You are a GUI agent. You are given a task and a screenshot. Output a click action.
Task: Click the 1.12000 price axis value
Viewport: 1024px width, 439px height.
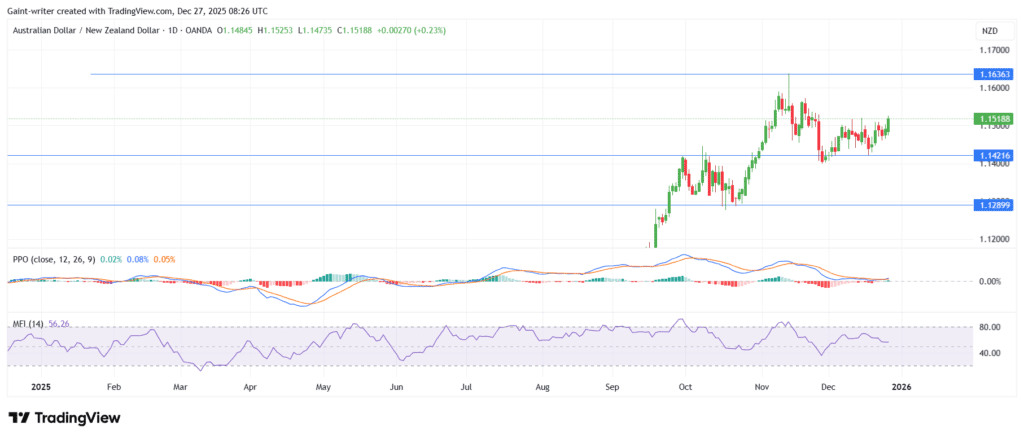pyautogui.click(x=992, y=239)
